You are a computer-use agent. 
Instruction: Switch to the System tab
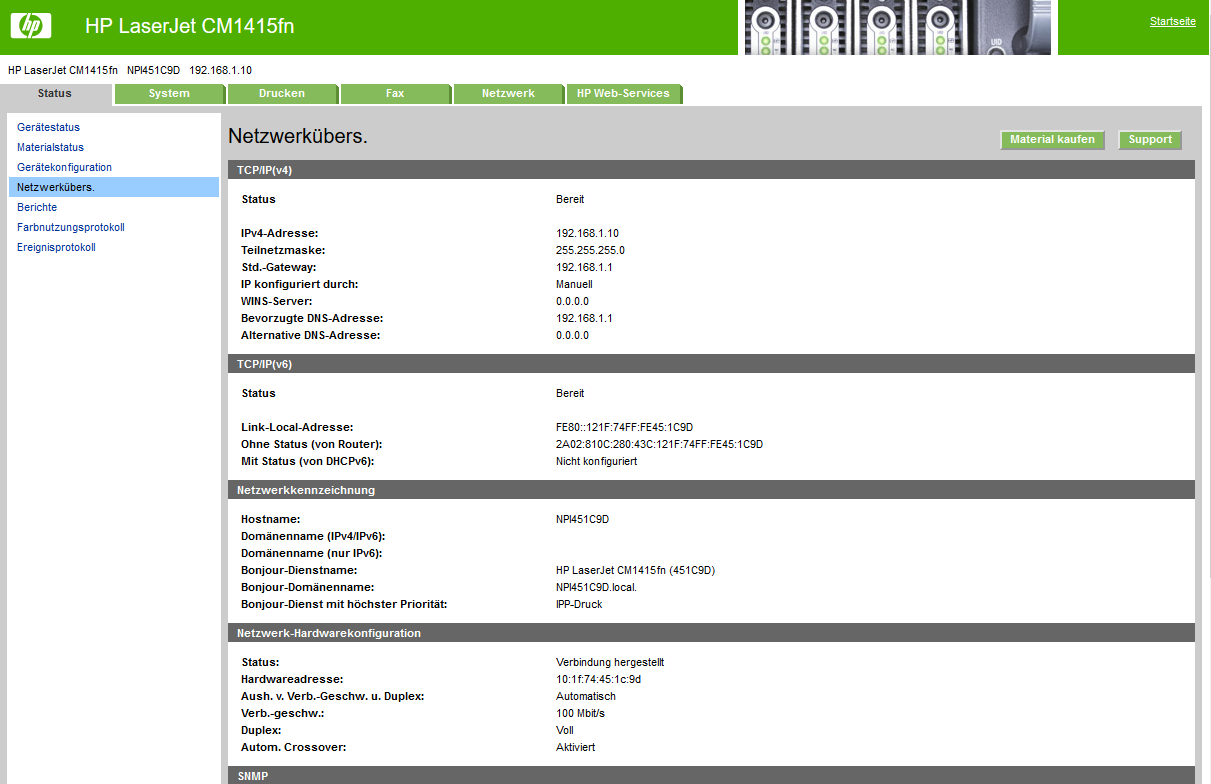[x=169, y=94]
